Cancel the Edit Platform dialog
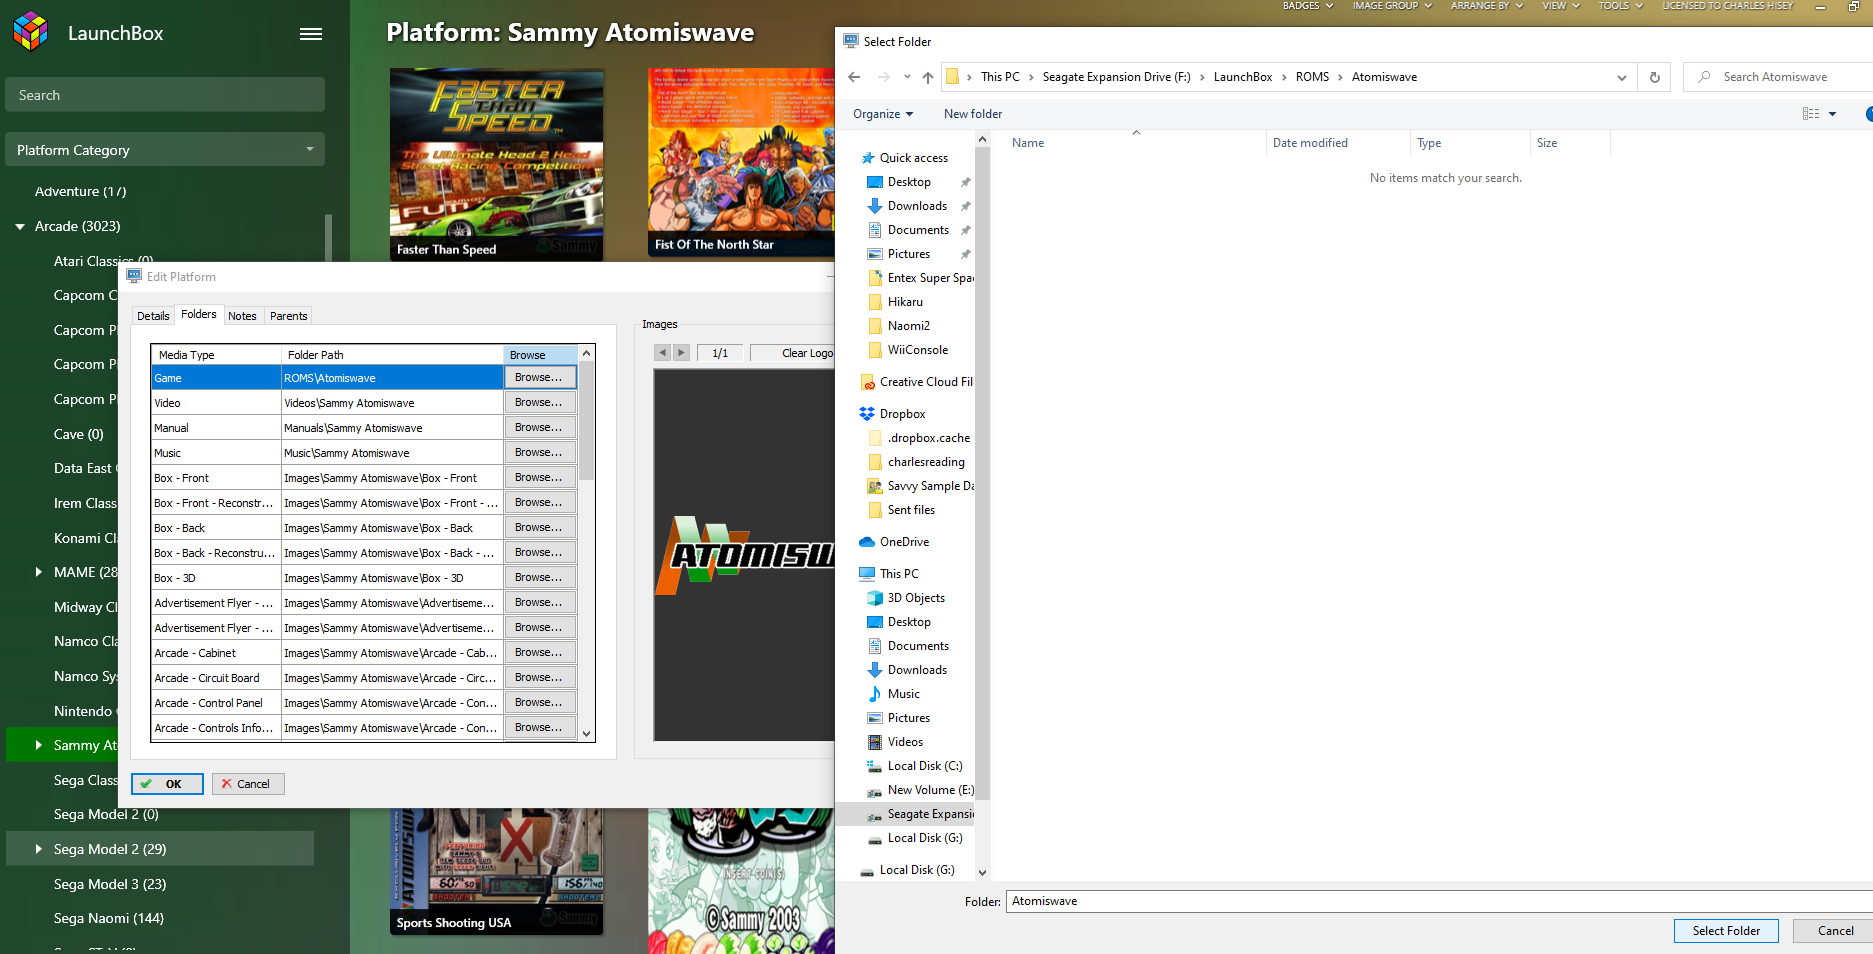This screenshot has width=1873, height=954. pyautogui.click(x=248, y=784)
